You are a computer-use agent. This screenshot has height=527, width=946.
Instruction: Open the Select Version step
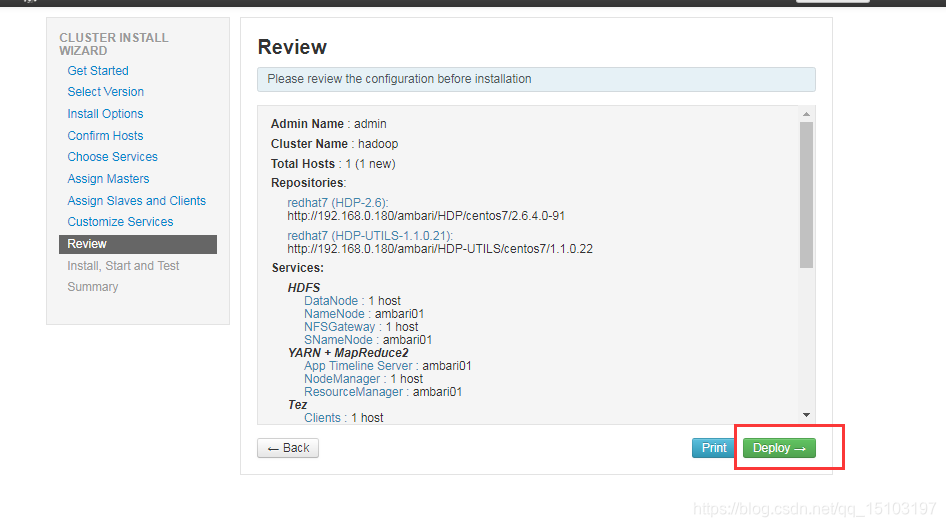(106, 92)
